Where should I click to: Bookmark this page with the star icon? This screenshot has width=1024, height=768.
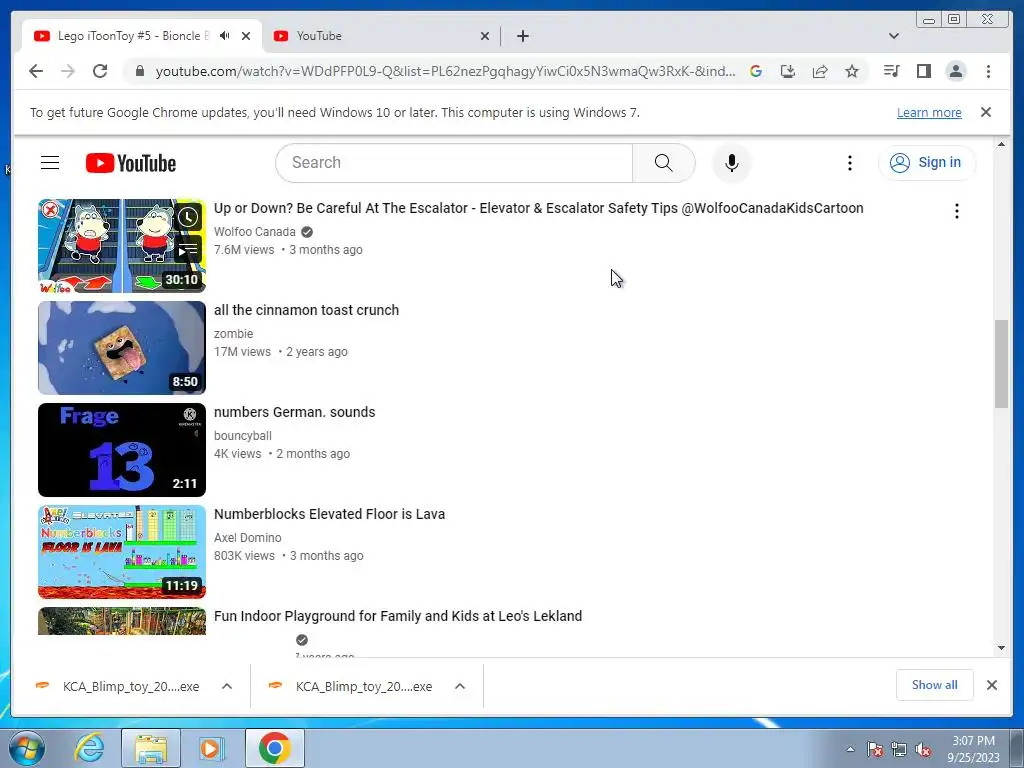852,71
